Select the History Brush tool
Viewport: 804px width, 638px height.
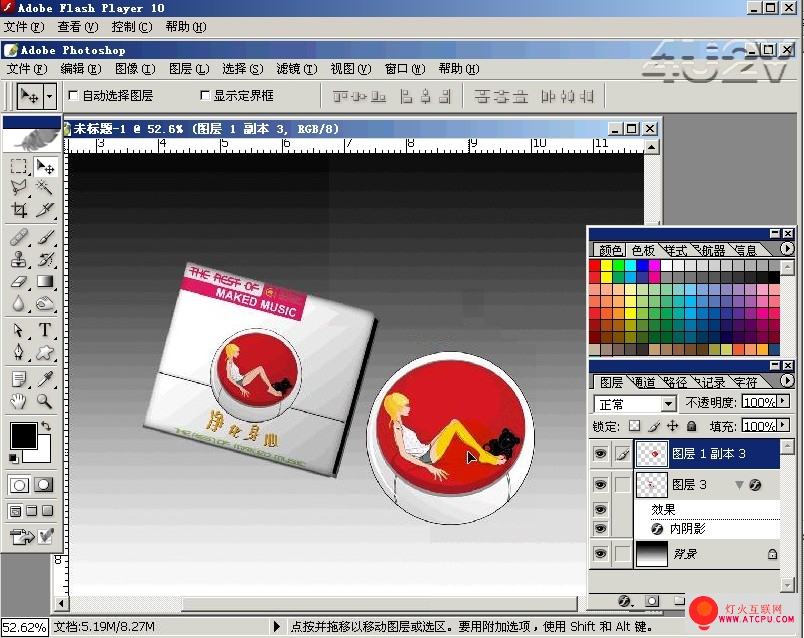[x=45, y=260]
